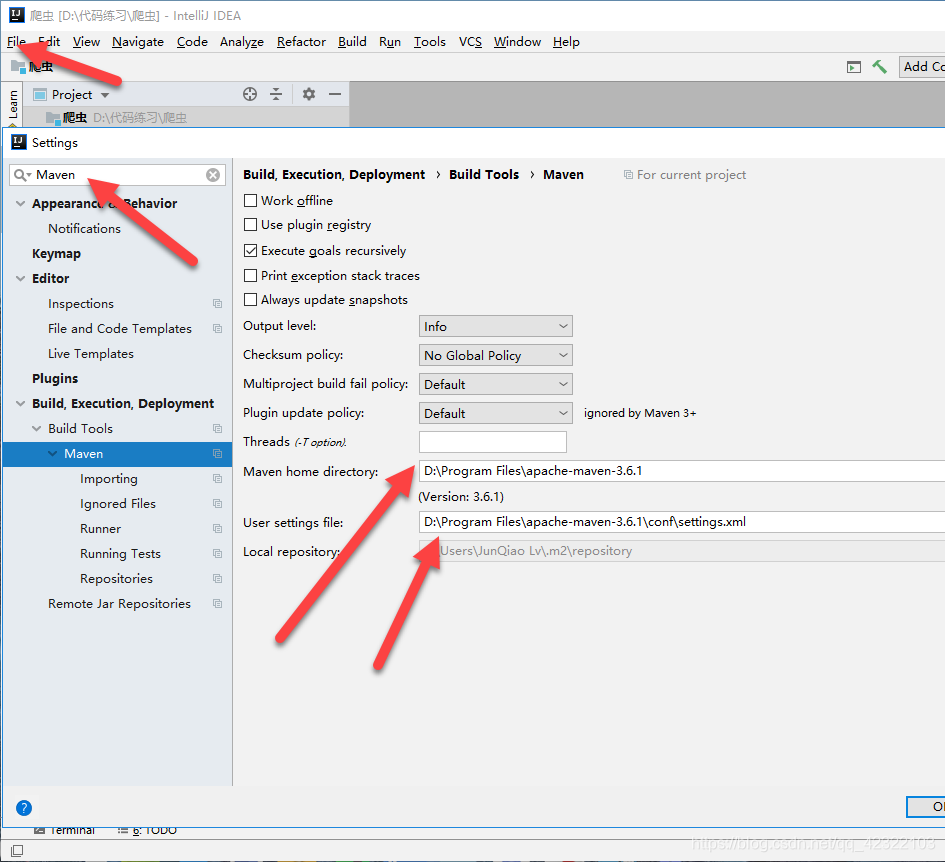Click the project-level icon beside Importing

click(218, 479)
